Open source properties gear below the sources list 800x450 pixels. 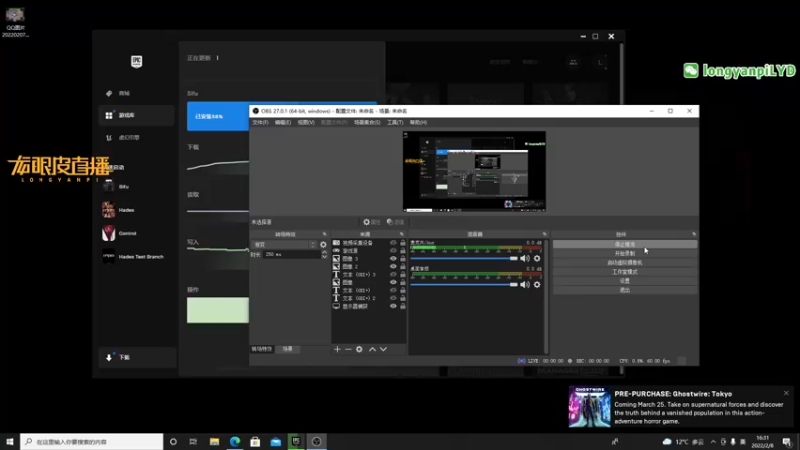tap(359, 349)
